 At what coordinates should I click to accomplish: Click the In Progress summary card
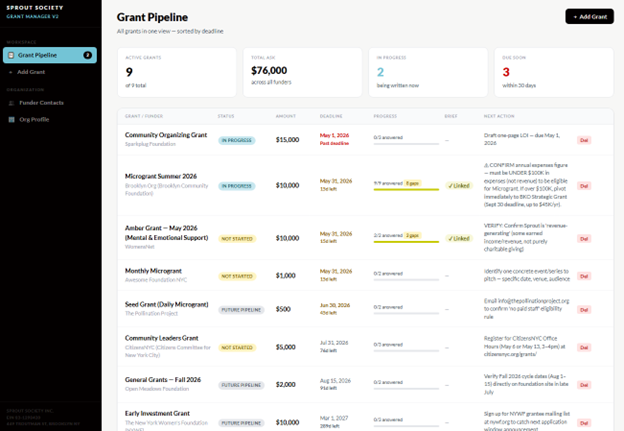[x=428, y=72]
